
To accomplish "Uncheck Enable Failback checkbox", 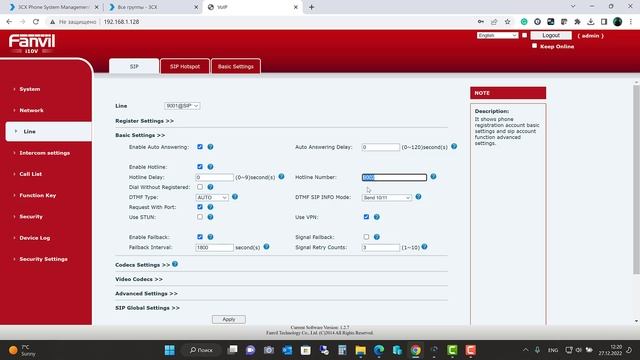I will (x=200, y=237).
